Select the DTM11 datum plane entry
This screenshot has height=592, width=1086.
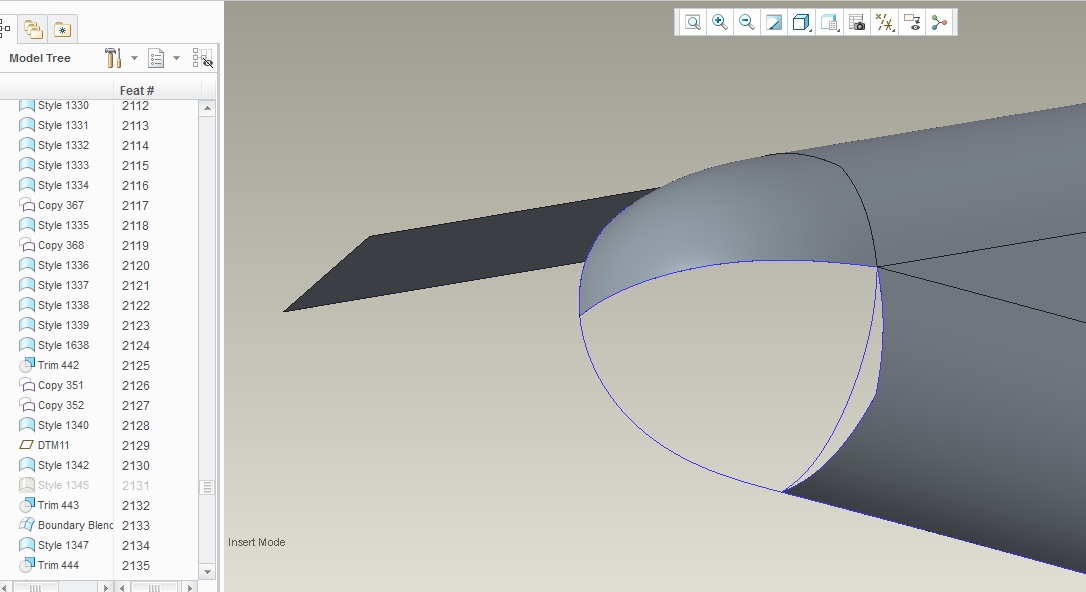(53, 446)
